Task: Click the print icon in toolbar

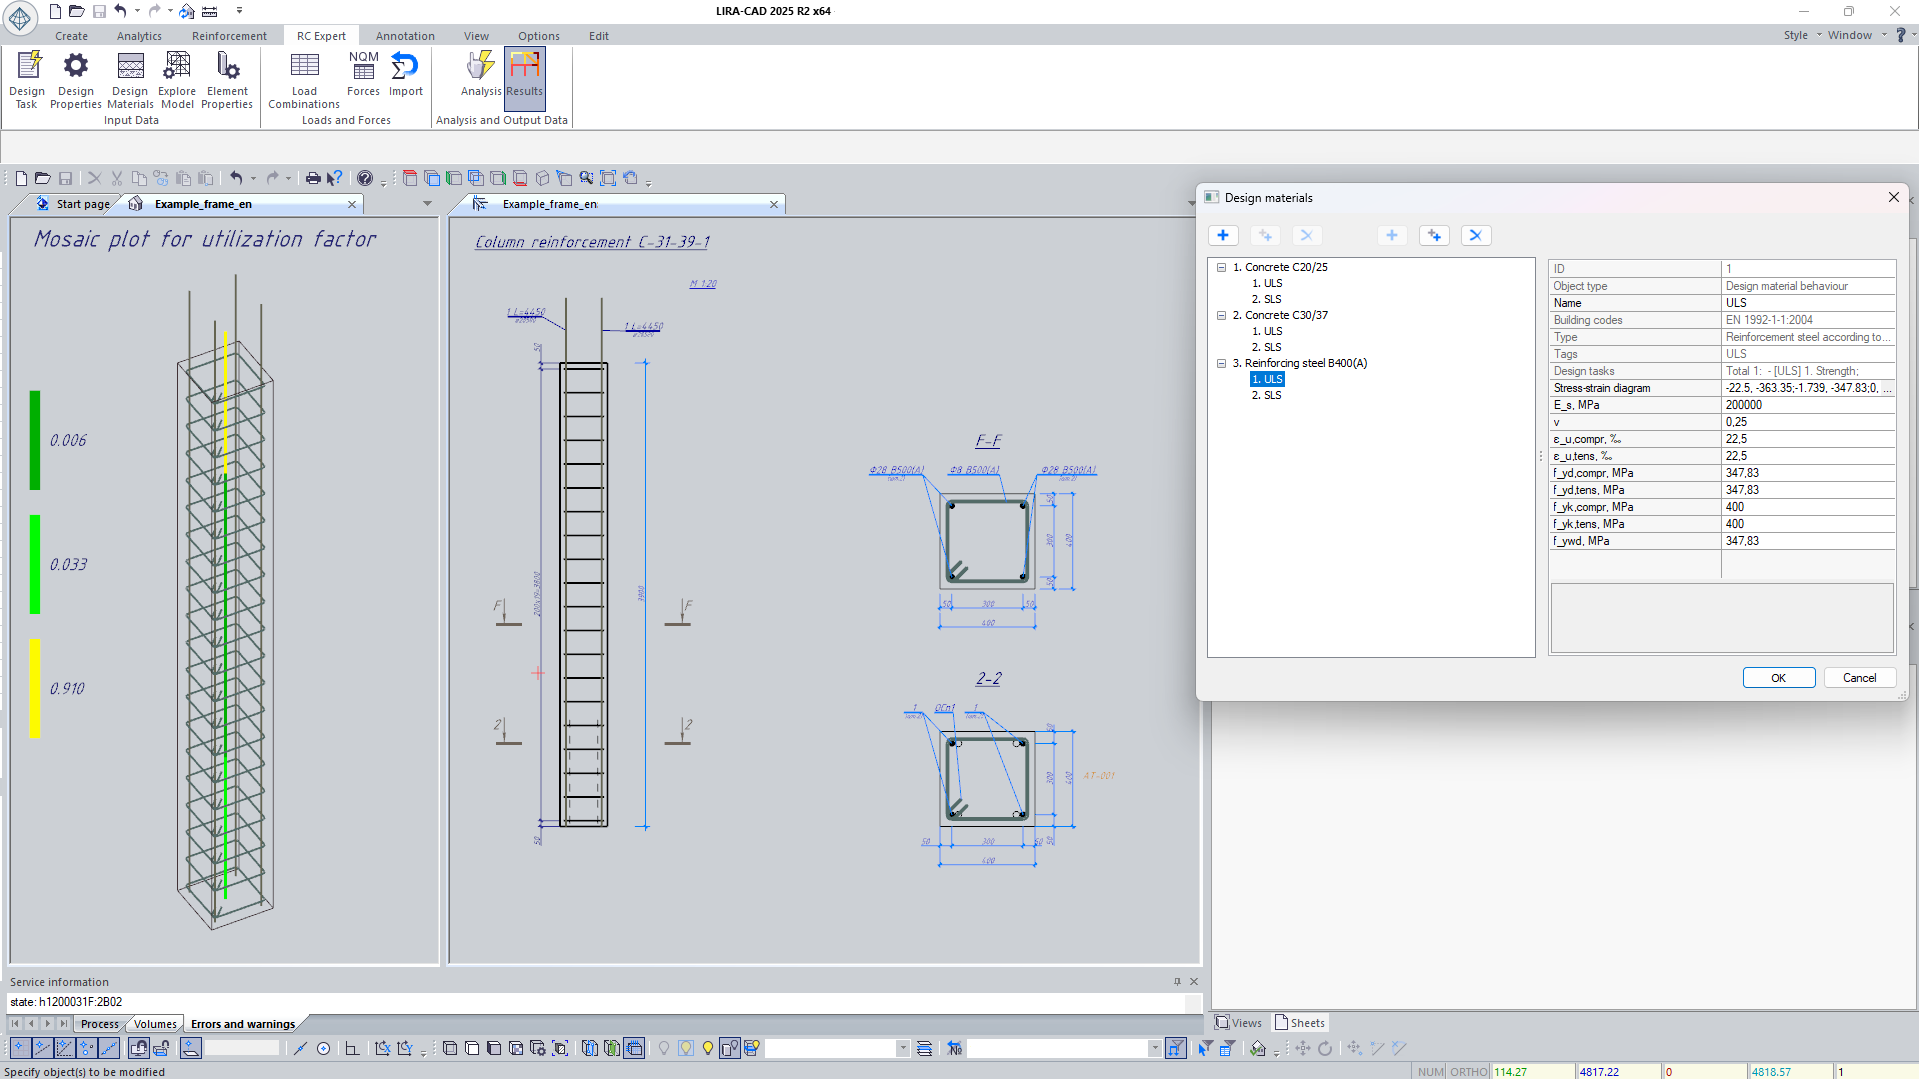Action: pyautogui.click(x=313, y=178)
